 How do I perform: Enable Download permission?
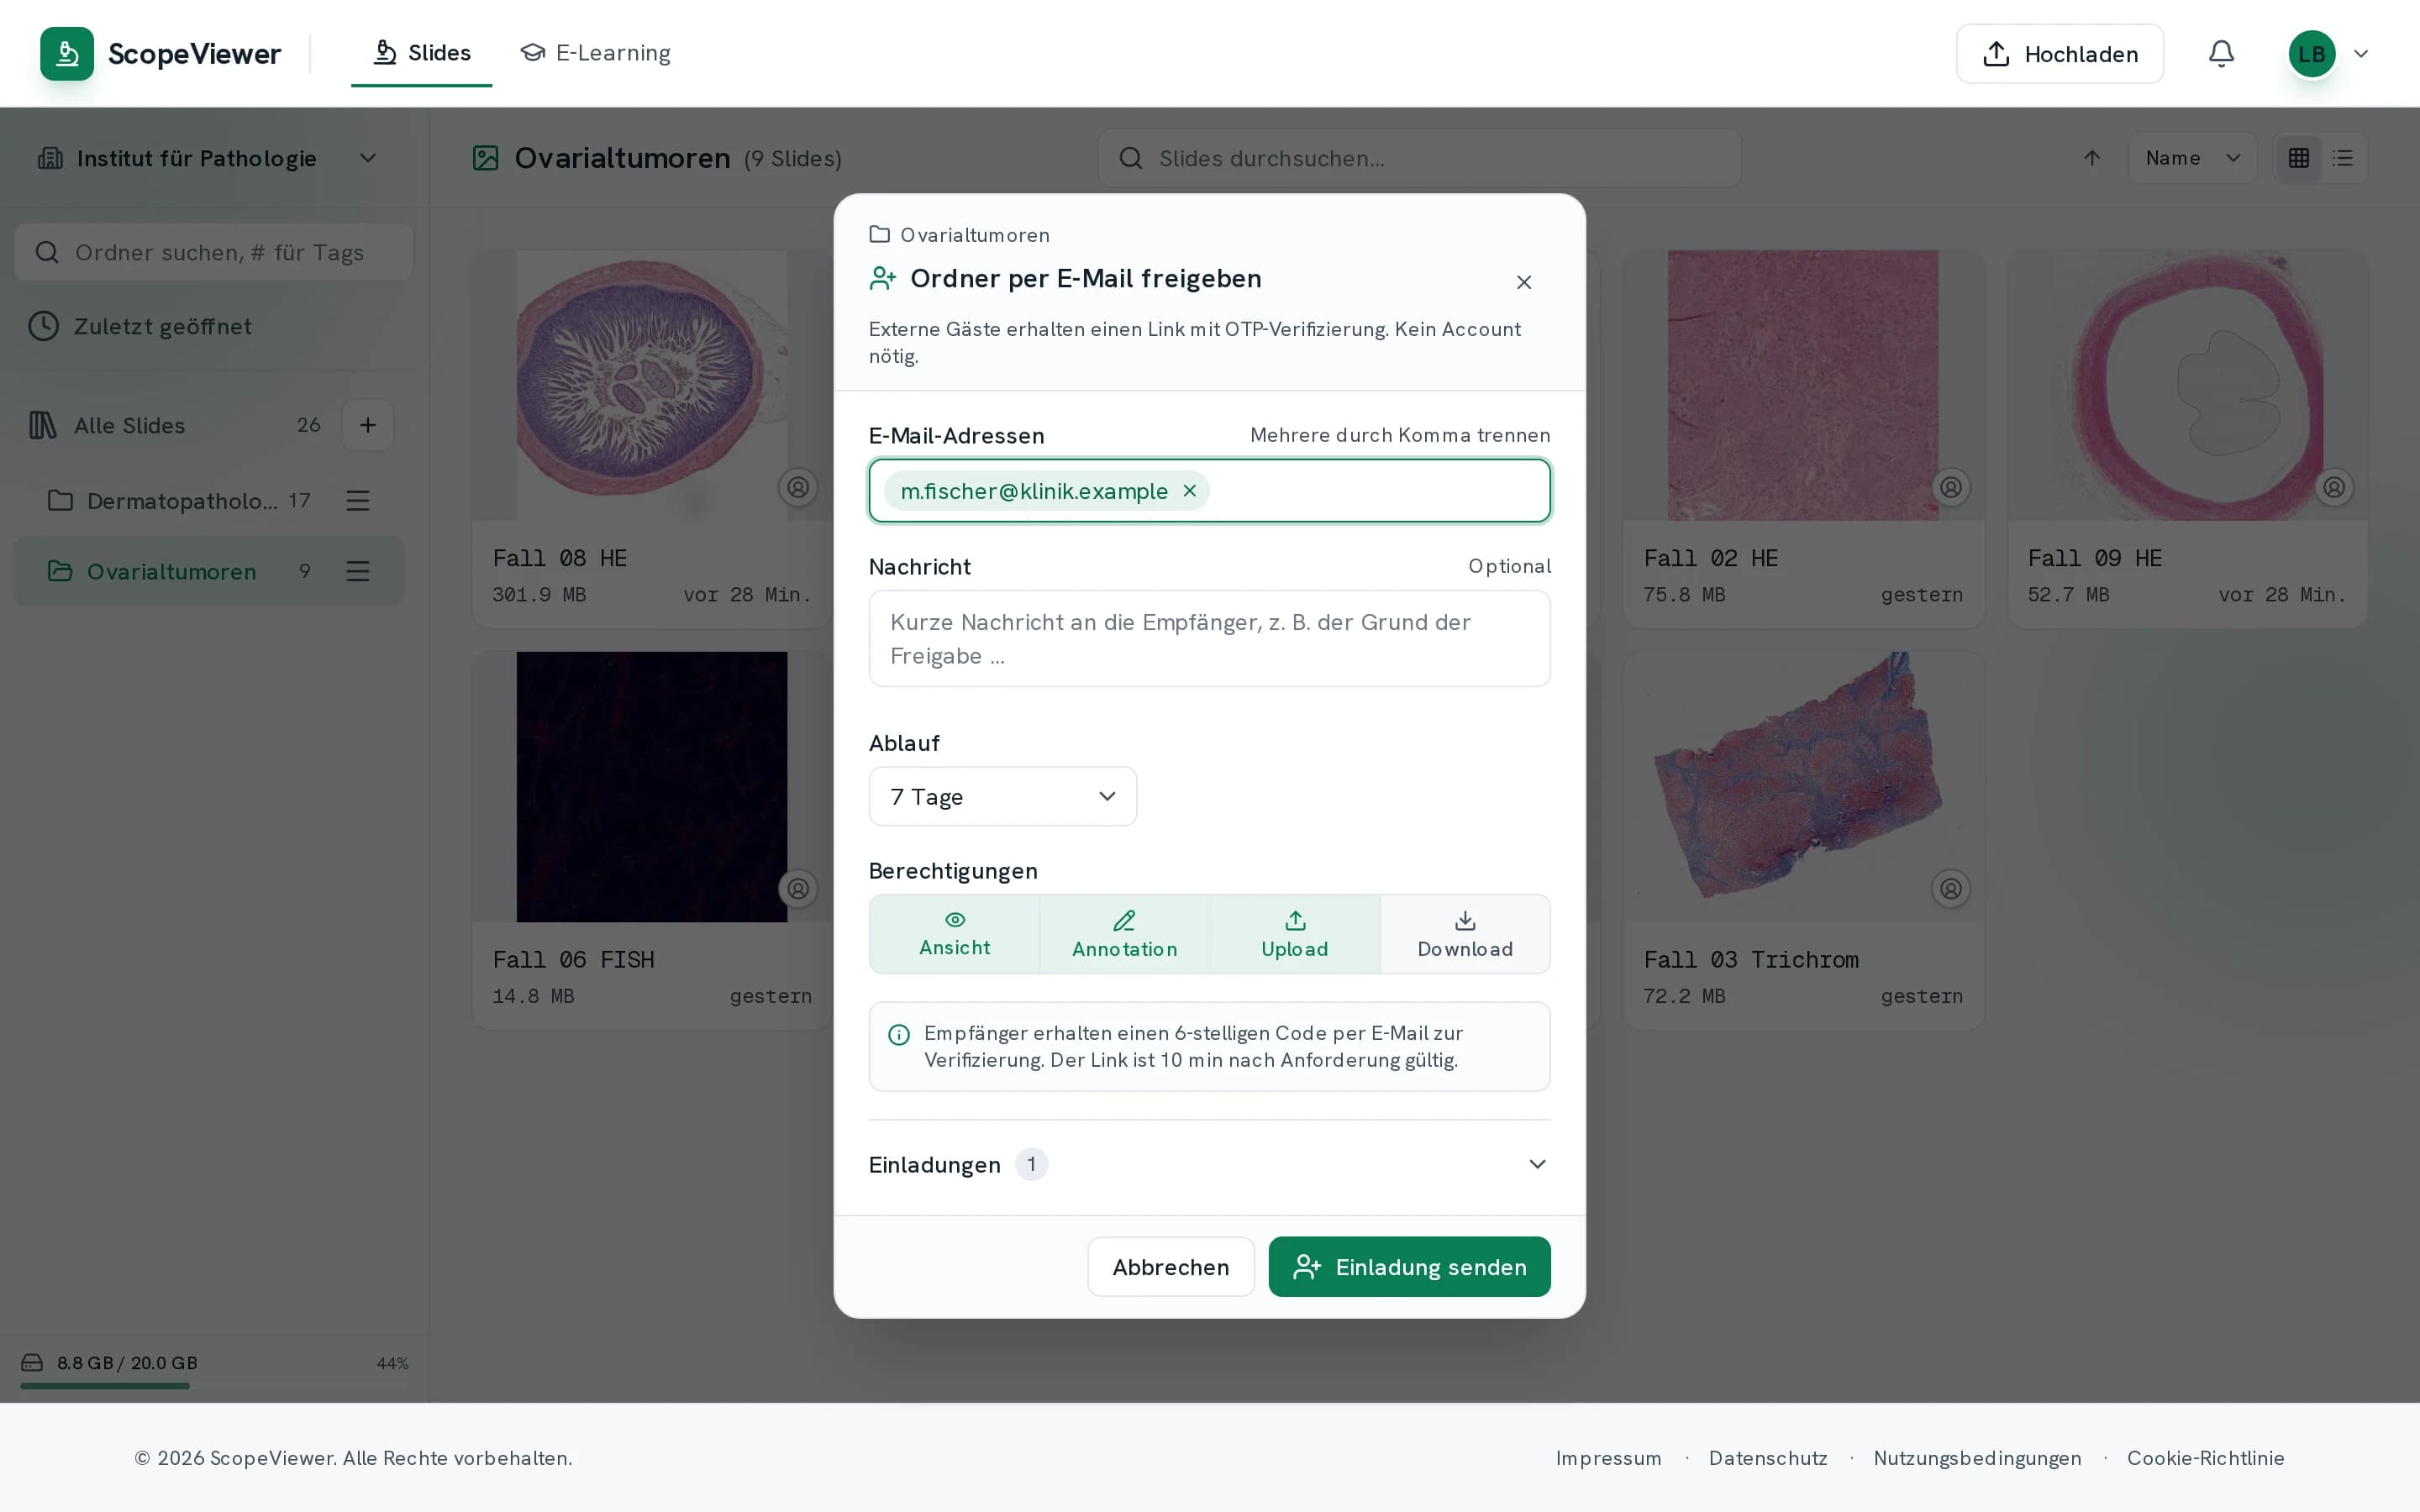click(x=1465, y=934)
